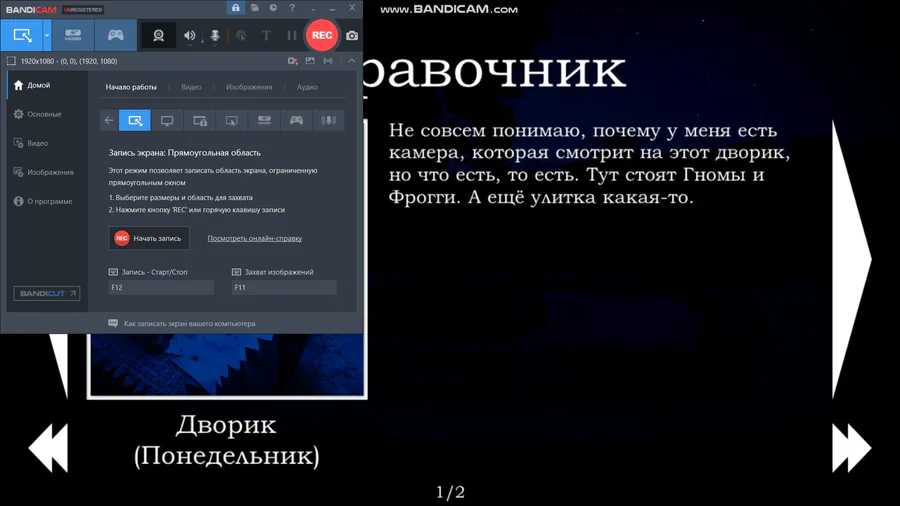Click the pause recording icon
The width and height of the screenshot is (900, 506).
point(292,36)
